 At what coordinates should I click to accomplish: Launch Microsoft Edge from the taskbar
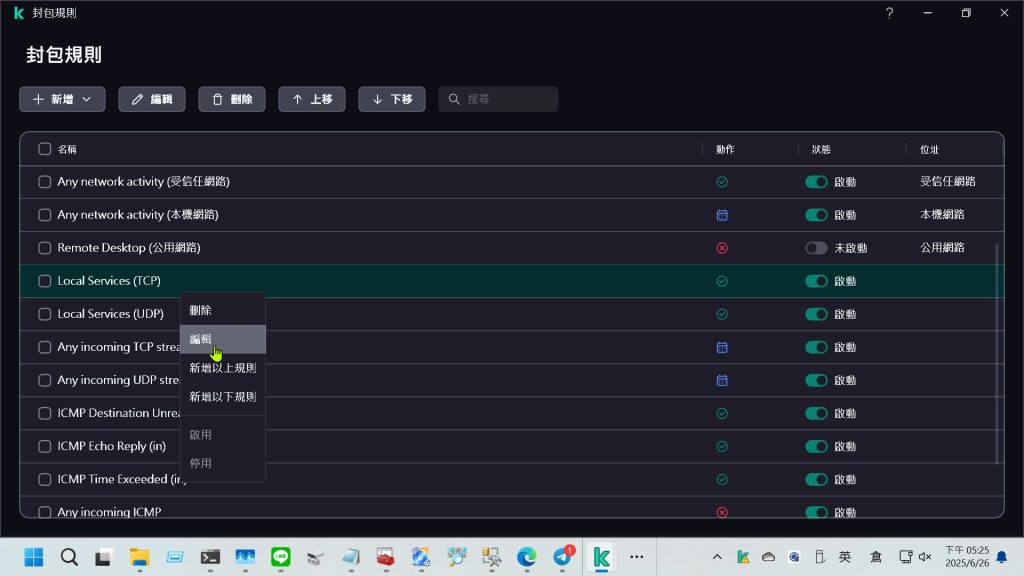click(x=527, y=557)
